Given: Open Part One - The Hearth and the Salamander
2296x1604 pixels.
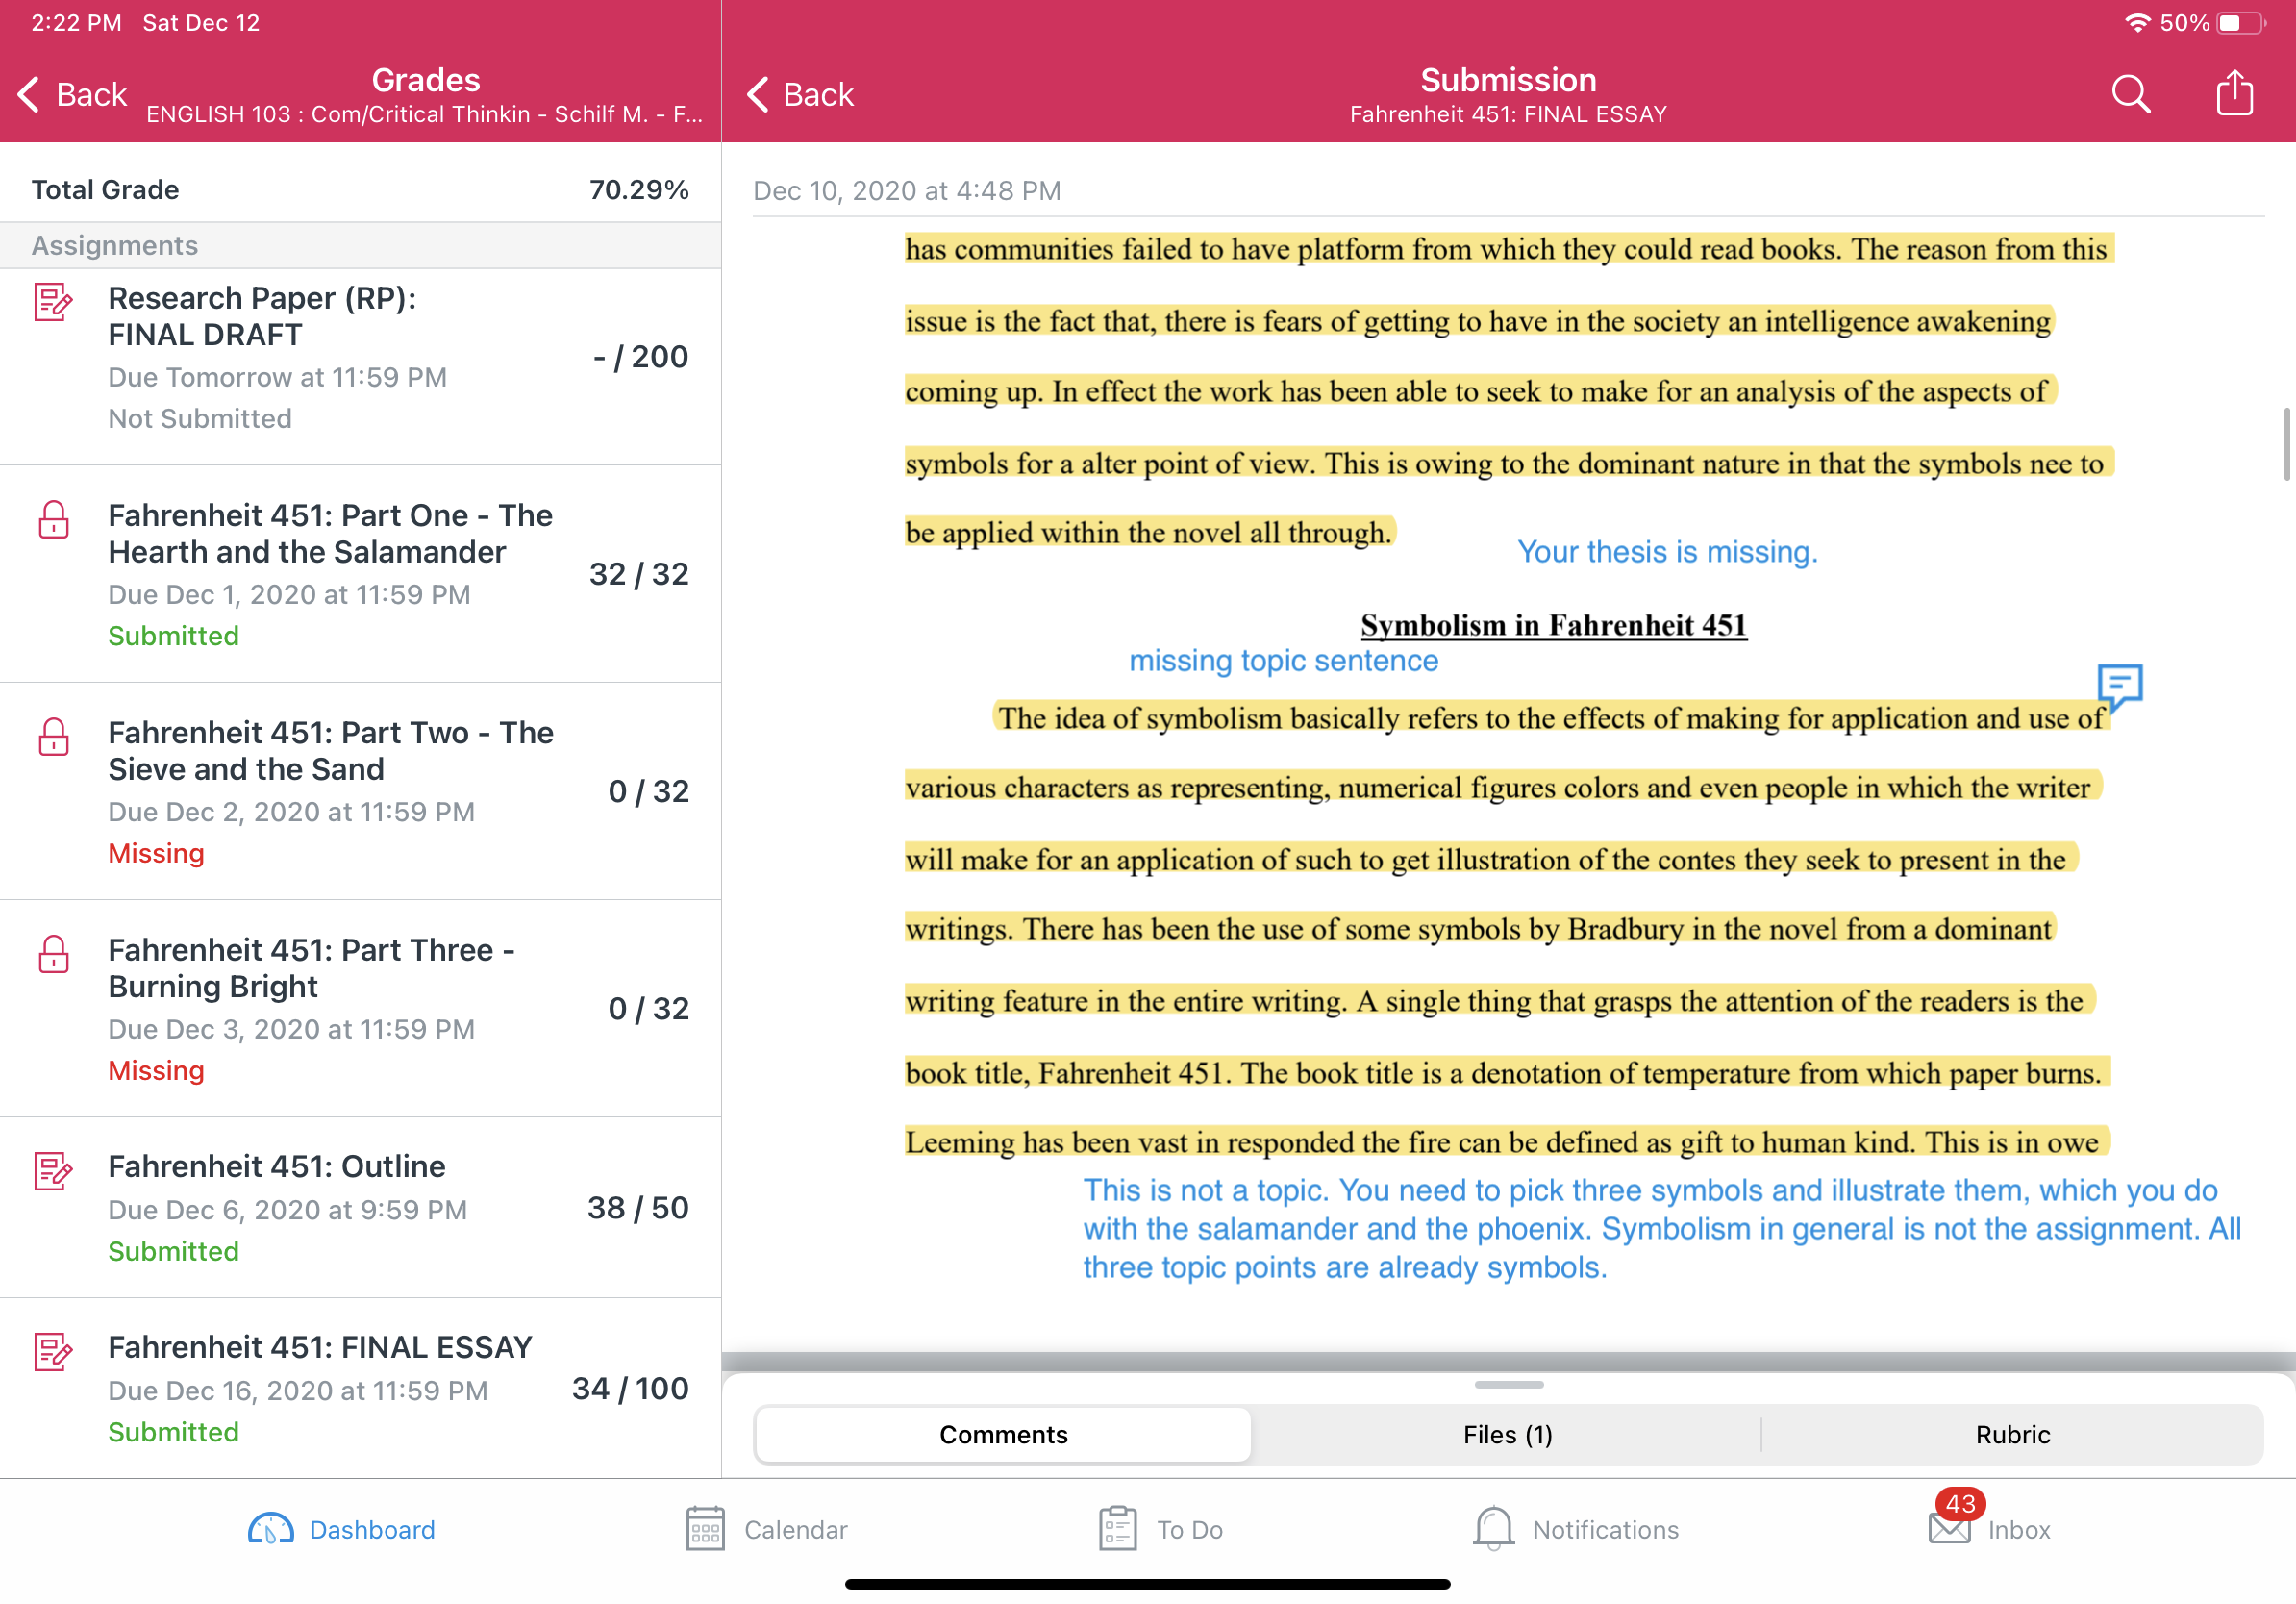Looking at the screenshot, I should pos(360,574).
